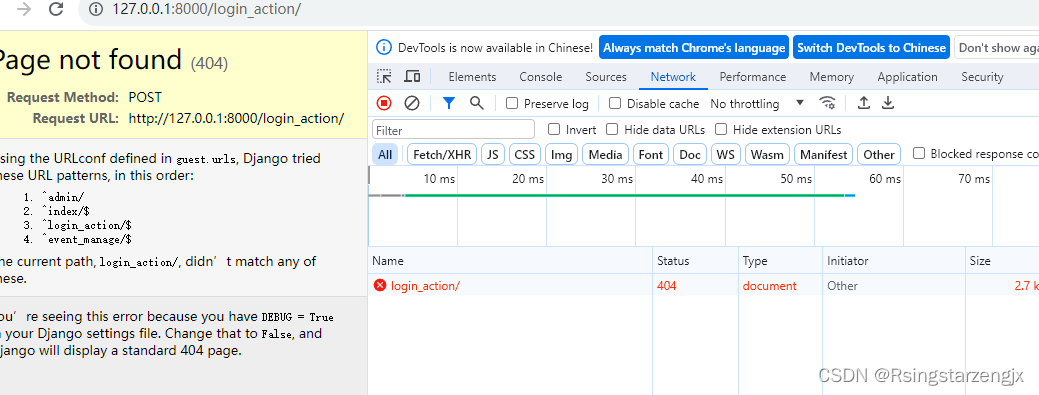Click red error icon beside login_action/
This screenshot has height=395, width=1039.
click(x=380, y=286)
